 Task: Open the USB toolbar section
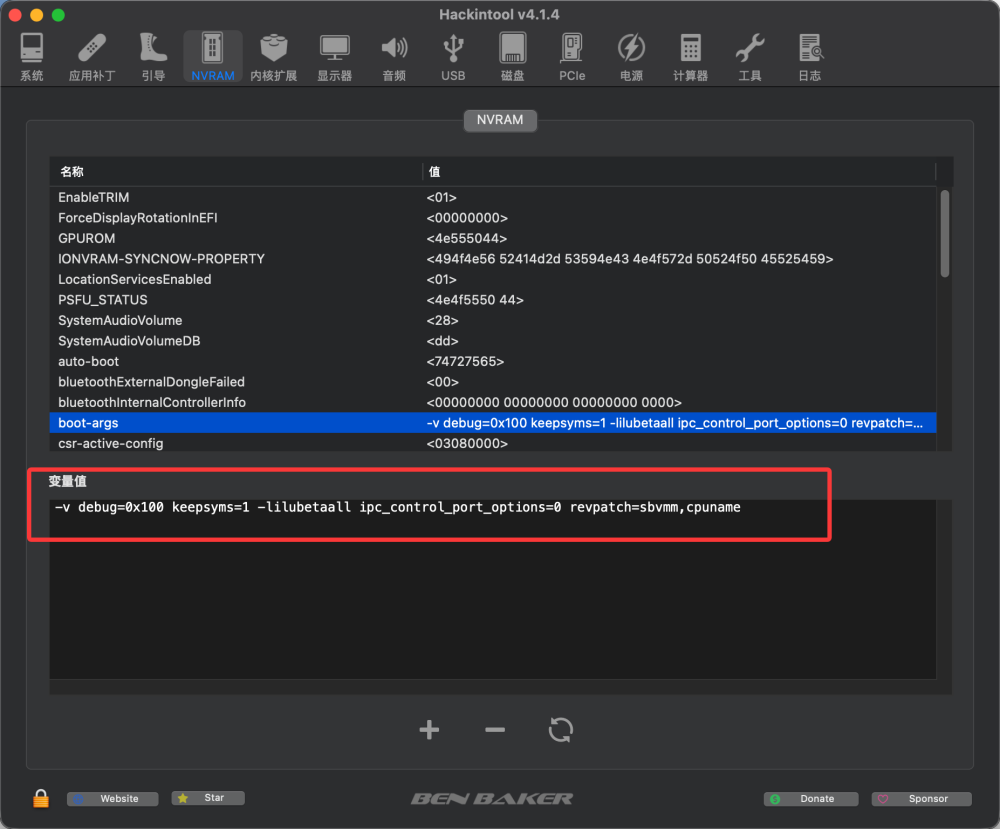(453, 57)
